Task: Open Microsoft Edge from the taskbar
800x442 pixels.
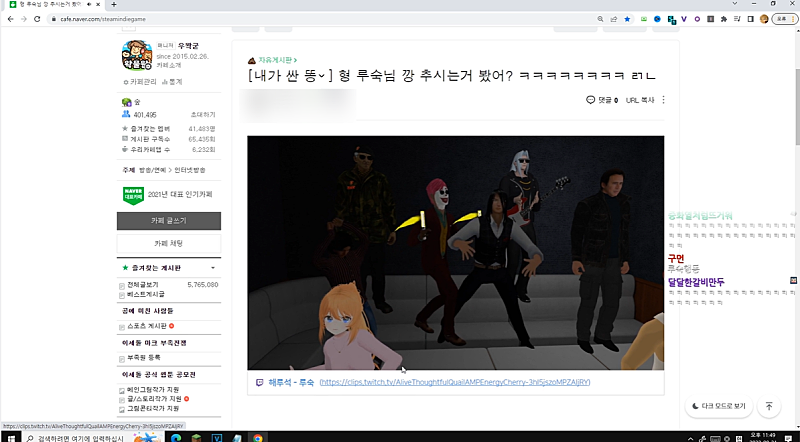Action: [x=176, y=438]
